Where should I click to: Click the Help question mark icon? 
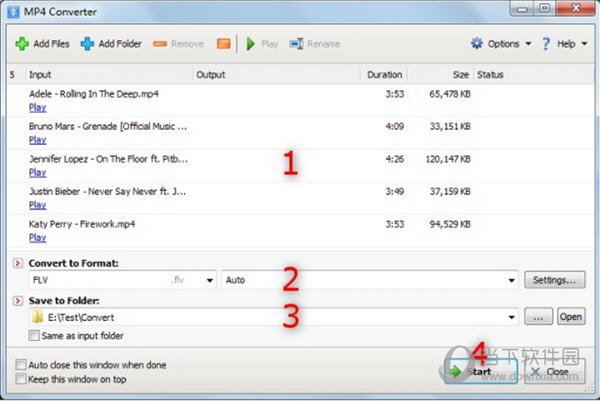pos(546,44)
